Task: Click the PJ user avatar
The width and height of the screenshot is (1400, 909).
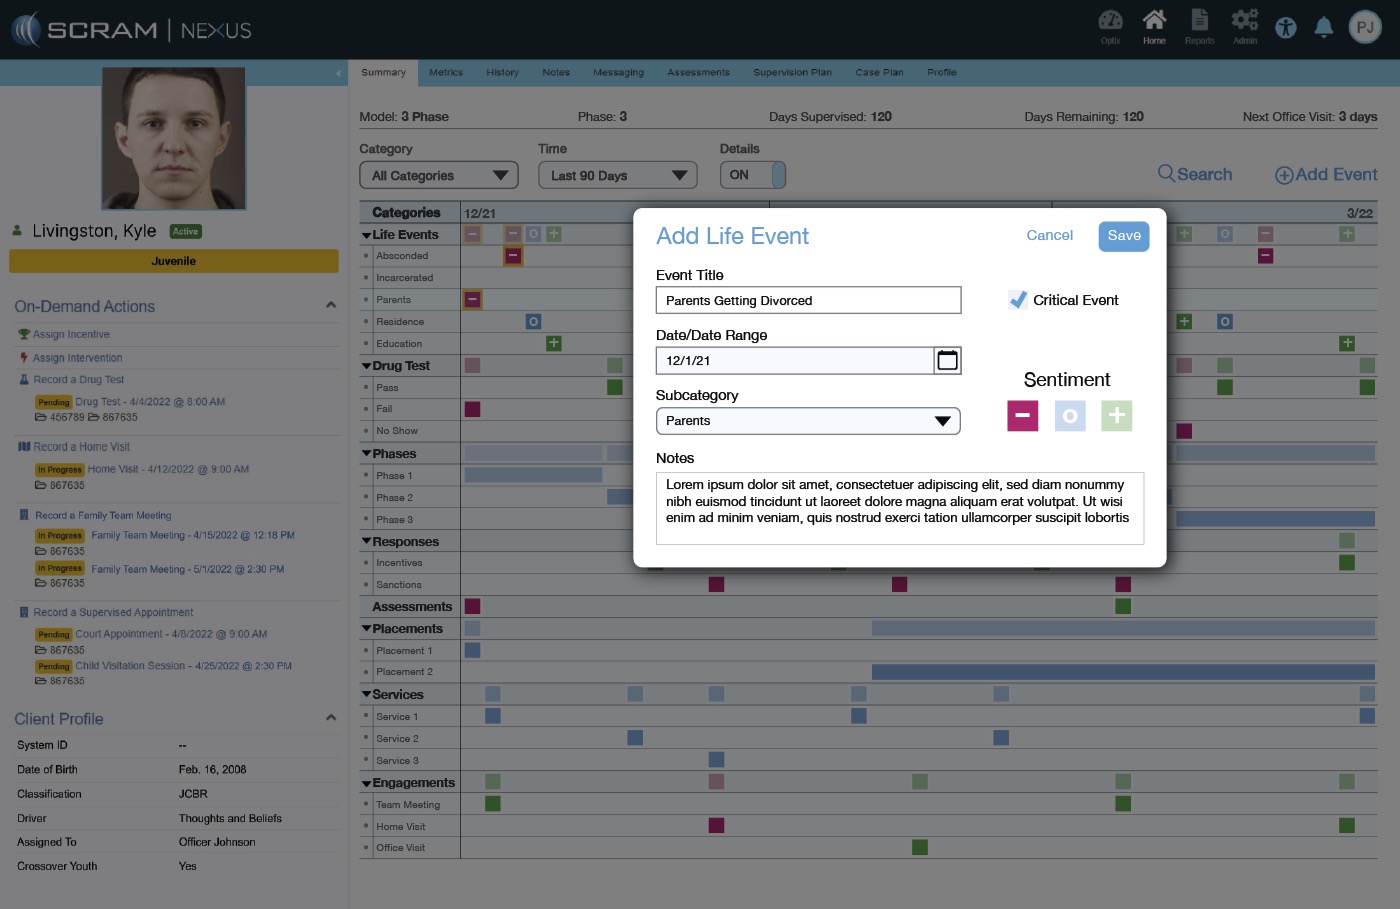Action: [x=1365, y=28]
